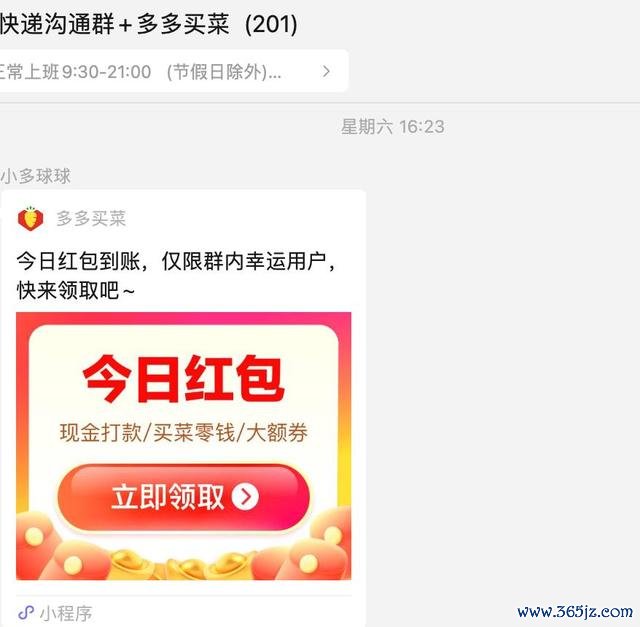
Task: Tap the 立即领取 red button
Action: pyautogui.click(x=184, y=497)
